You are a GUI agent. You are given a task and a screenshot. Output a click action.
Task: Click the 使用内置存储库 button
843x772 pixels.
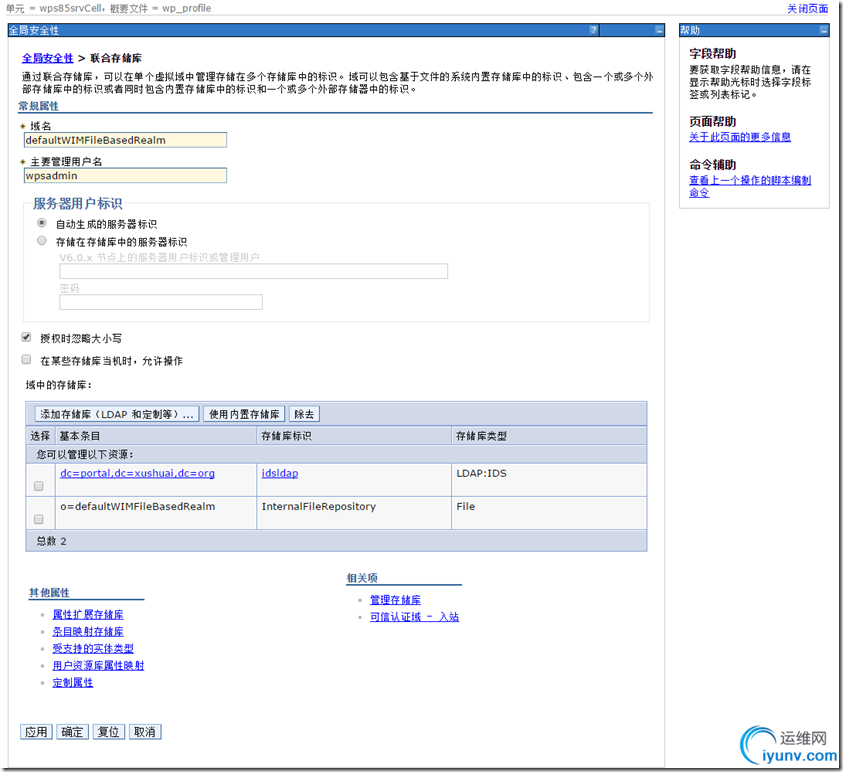(244, 414)
